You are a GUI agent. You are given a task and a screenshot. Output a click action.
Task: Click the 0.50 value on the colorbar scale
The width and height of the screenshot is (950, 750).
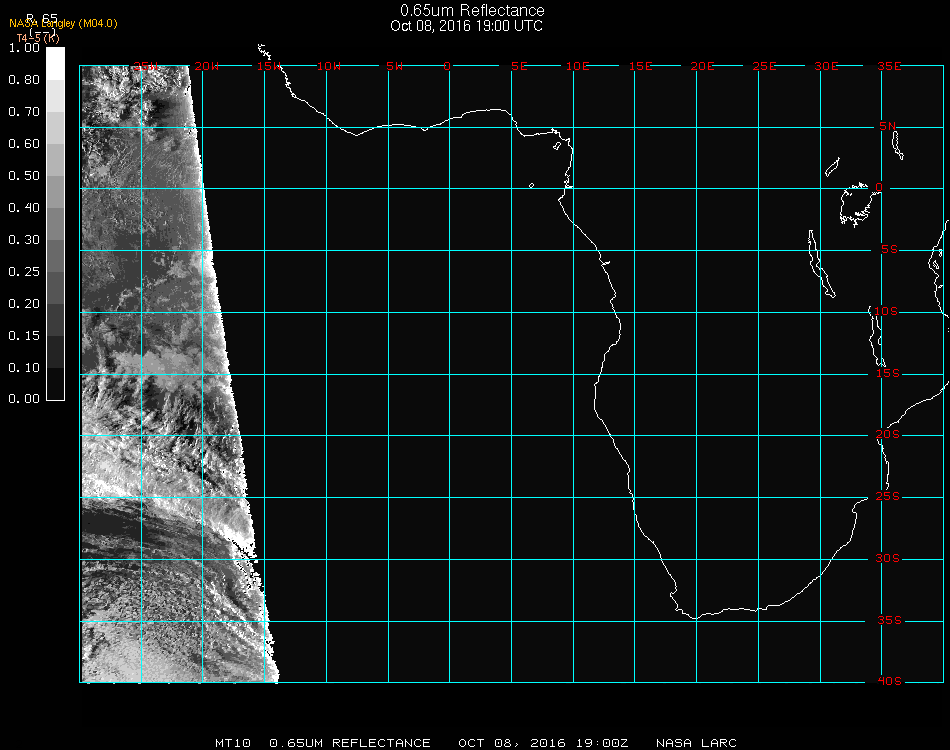23,176
